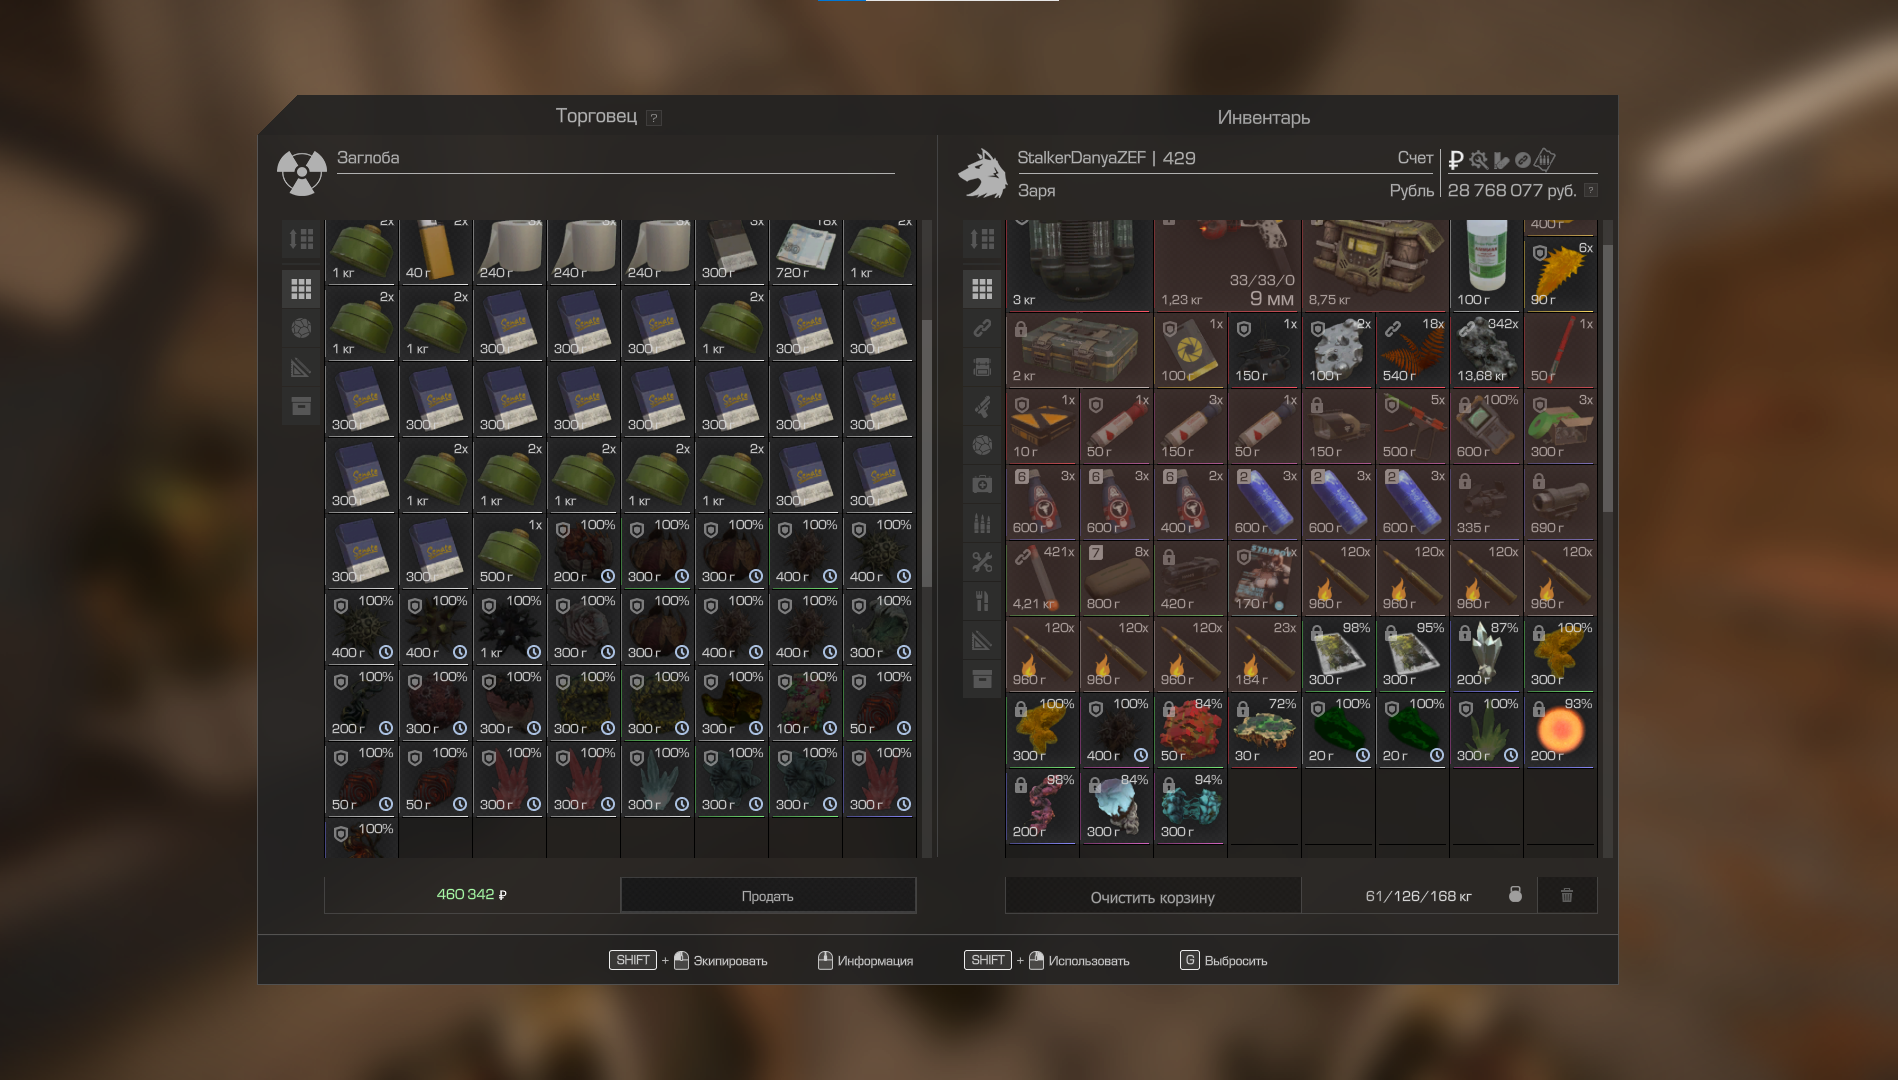Click the Очистить корзину button
The image size is (1898, 1080).
coord(1153,897)
